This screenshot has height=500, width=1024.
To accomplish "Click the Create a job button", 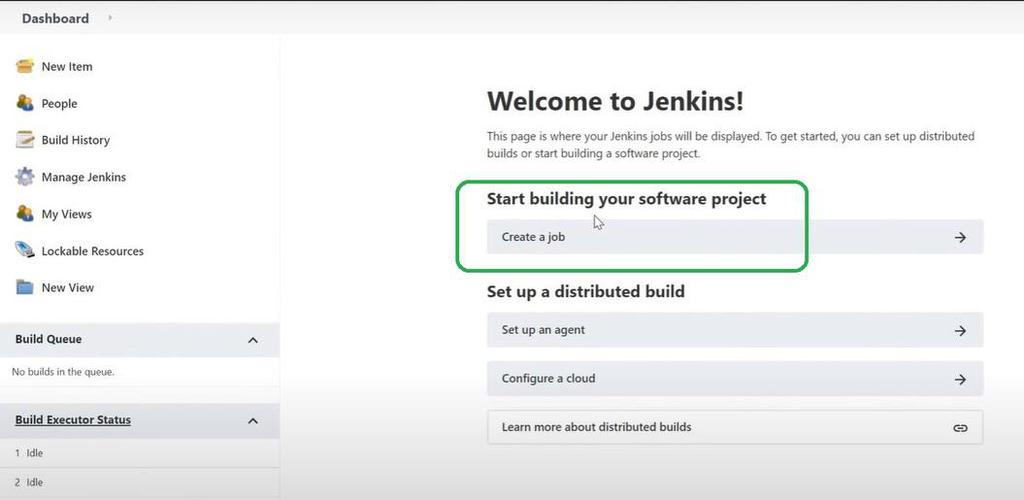I will click(735, 237).
